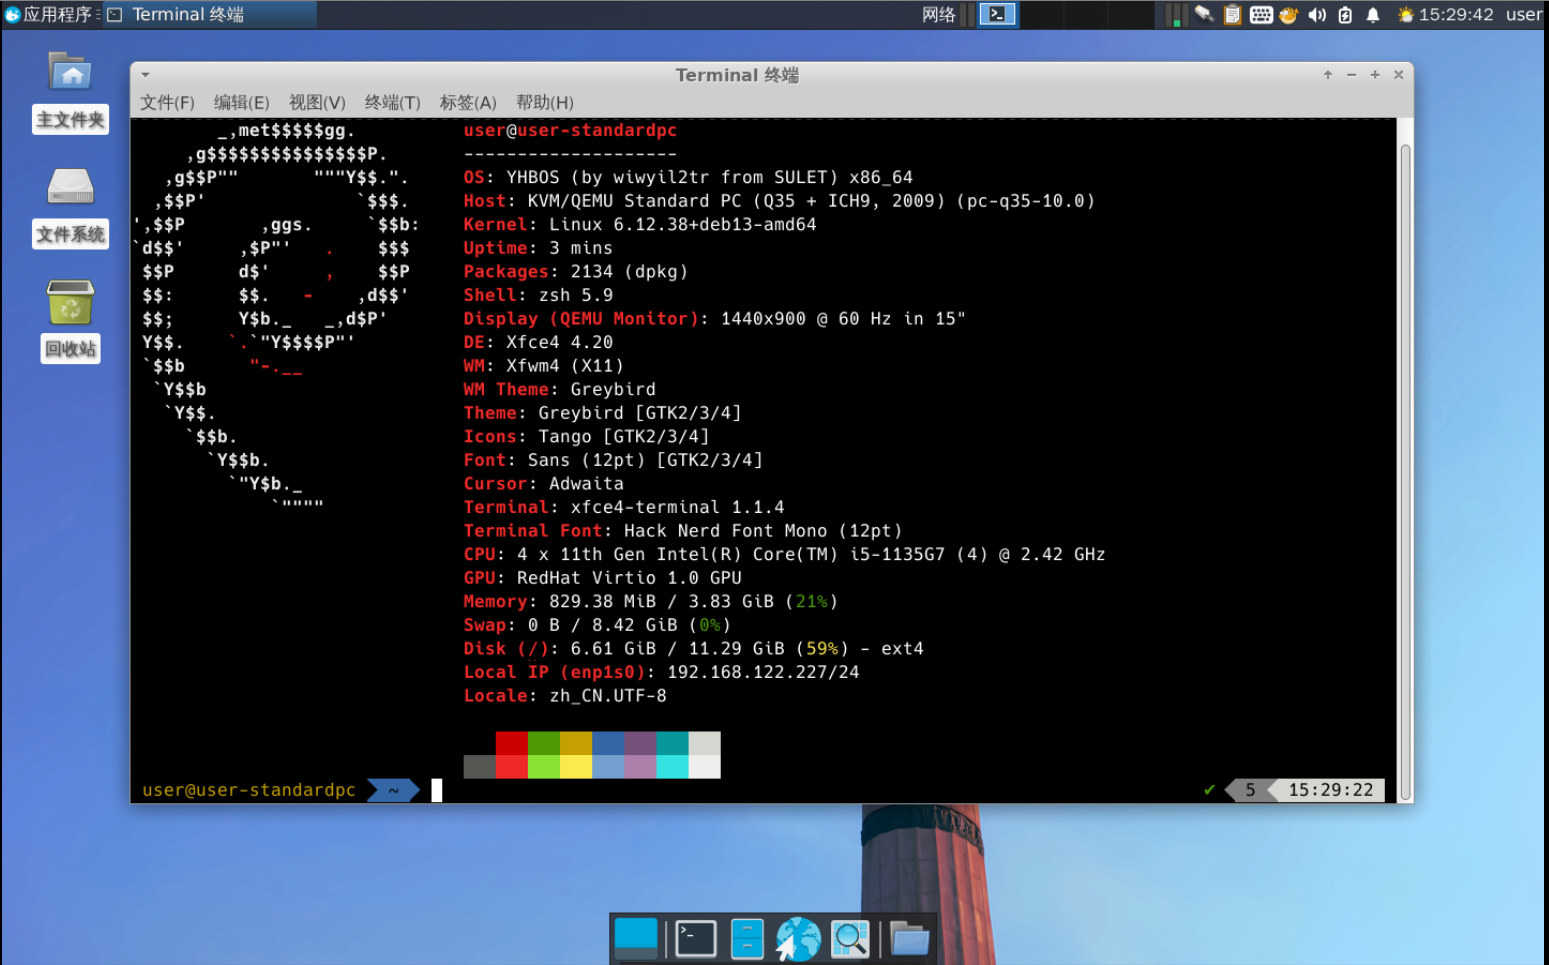Viewport: 1549px width, 965px height.
Task: Click the 'Terminal: xfce4-terminal 1.1.4' line
Action: pos(624,507)
